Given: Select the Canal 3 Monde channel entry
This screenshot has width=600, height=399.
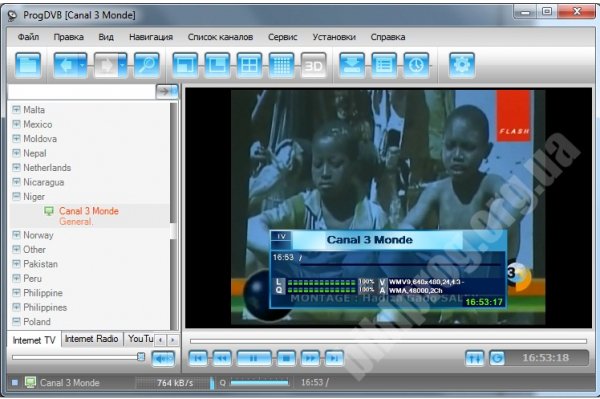Looking at the screenshot, I should [89, 216].
